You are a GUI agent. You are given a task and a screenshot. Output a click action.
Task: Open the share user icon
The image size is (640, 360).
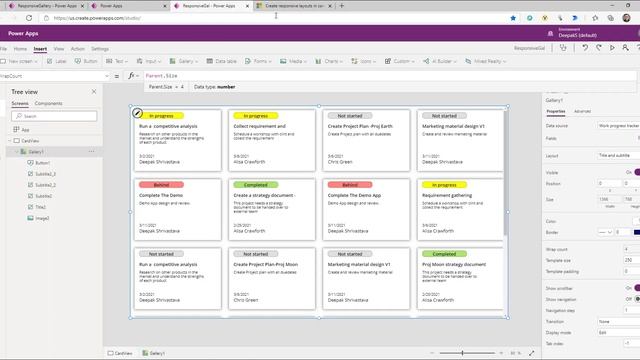click(625, 48)
